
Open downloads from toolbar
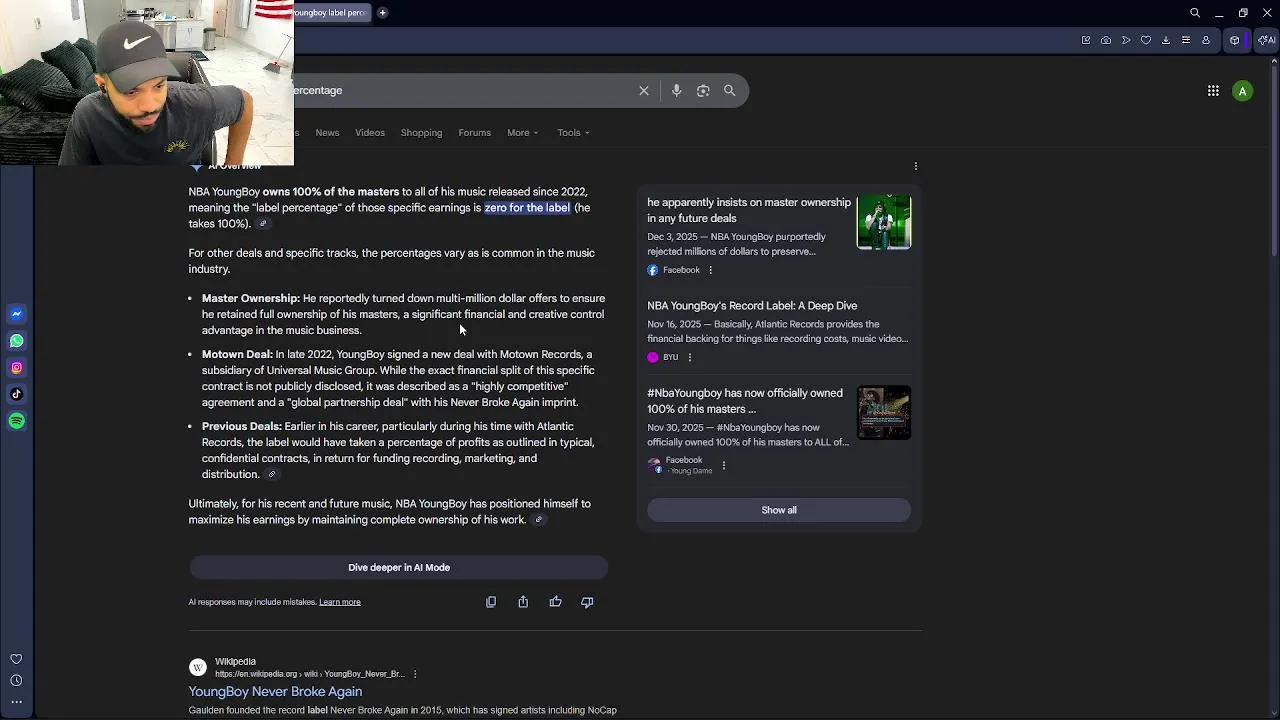click(x=1166, y=40)
